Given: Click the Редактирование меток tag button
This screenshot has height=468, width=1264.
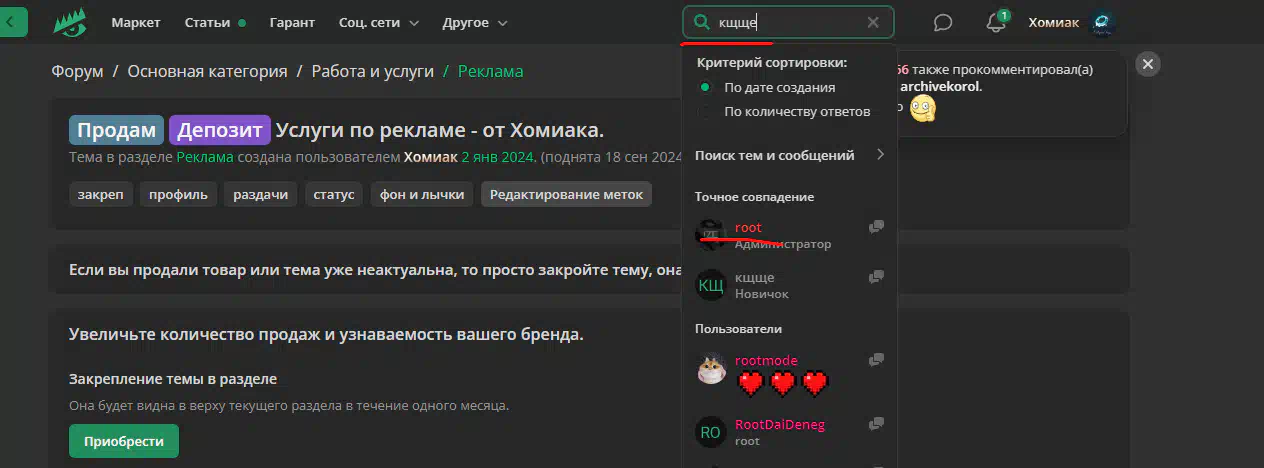Looking at the screenshot, I should (566, 194).
